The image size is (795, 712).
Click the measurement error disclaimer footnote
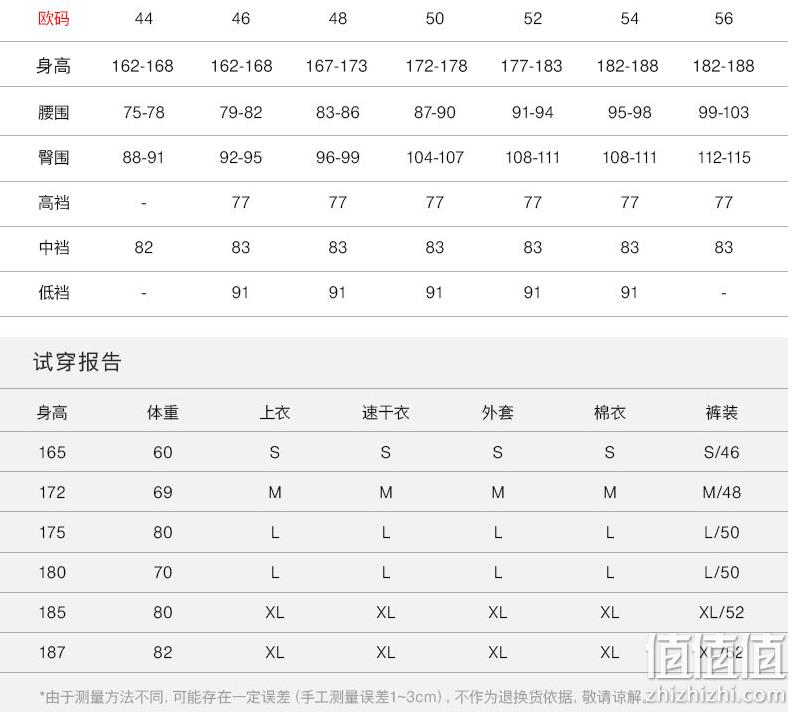(341, 697)
